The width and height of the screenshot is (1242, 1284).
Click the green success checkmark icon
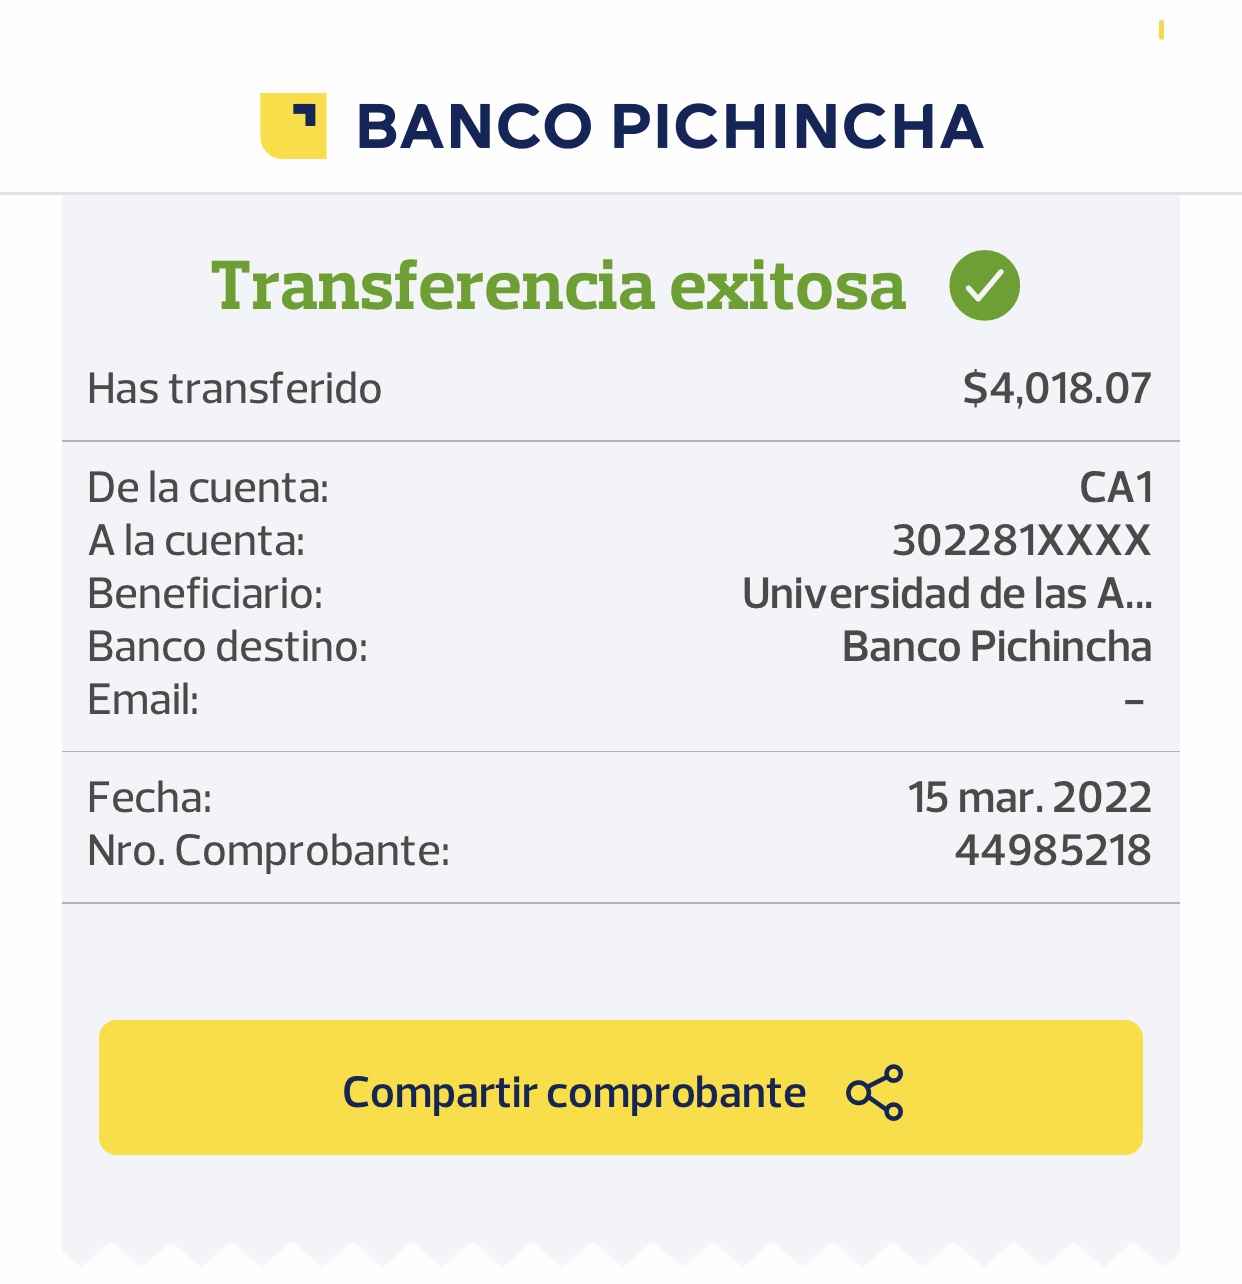point(984,286)
